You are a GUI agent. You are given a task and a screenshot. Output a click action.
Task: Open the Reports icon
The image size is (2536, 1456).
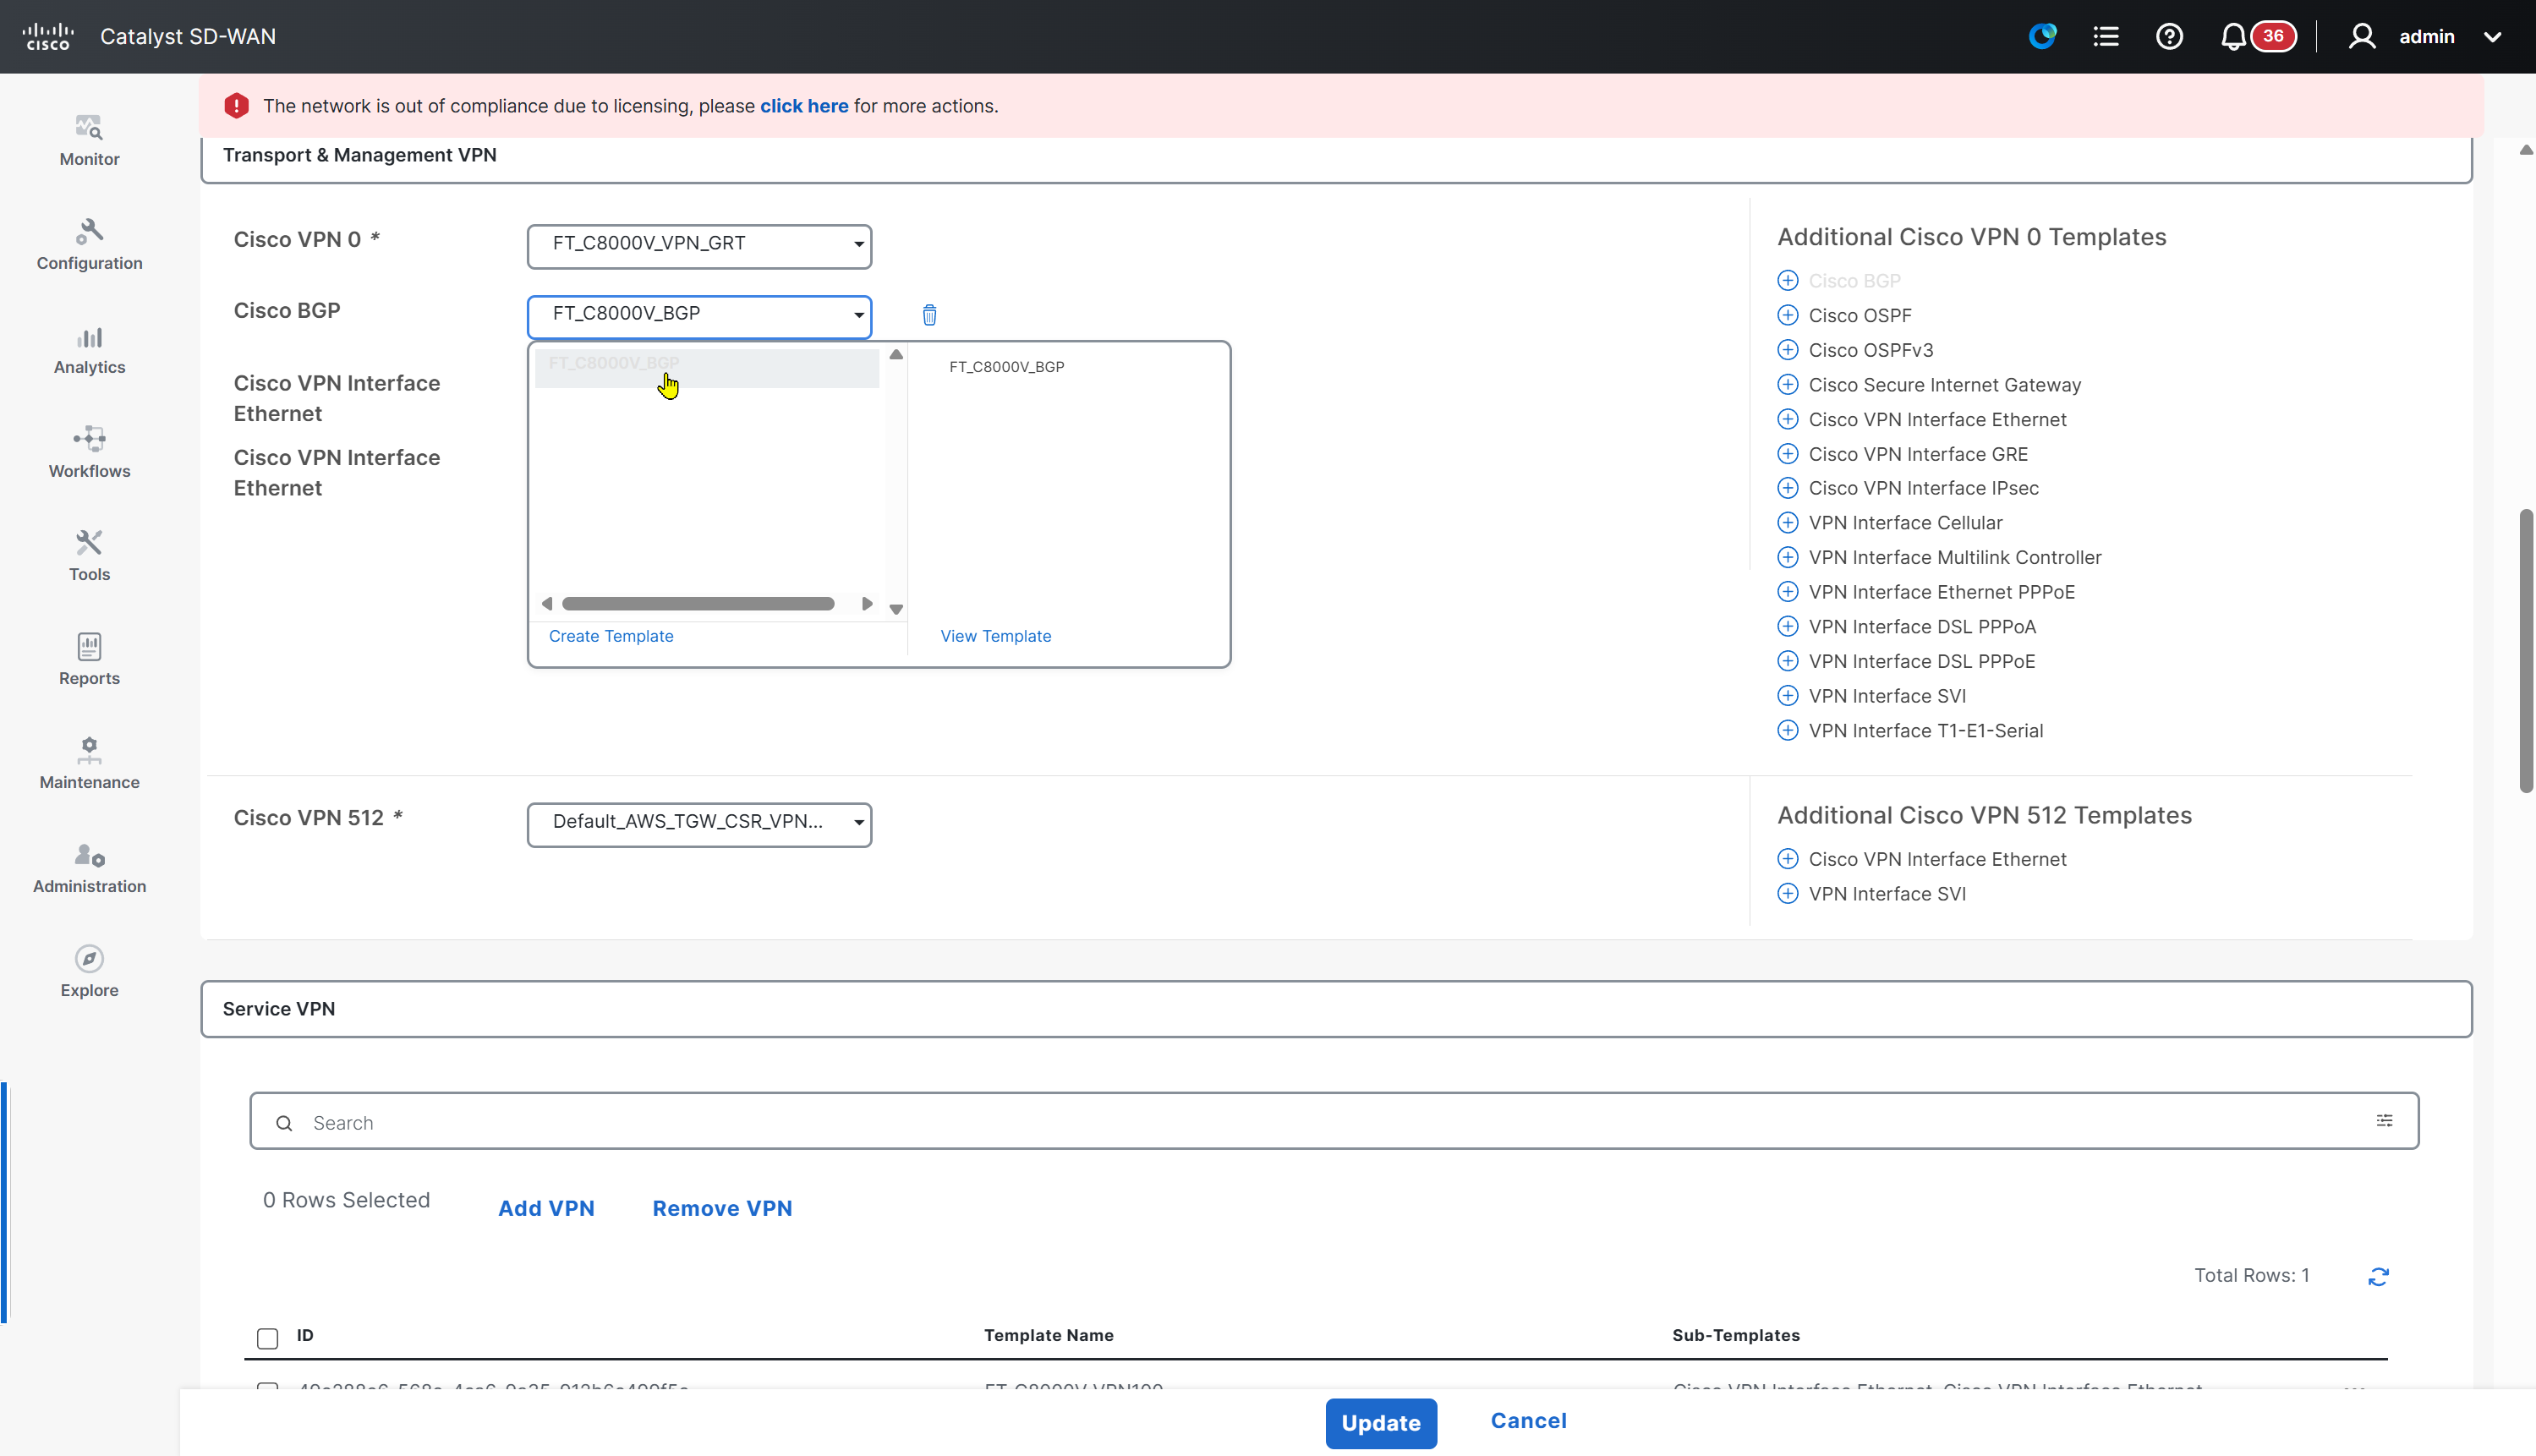click(89, 647)
